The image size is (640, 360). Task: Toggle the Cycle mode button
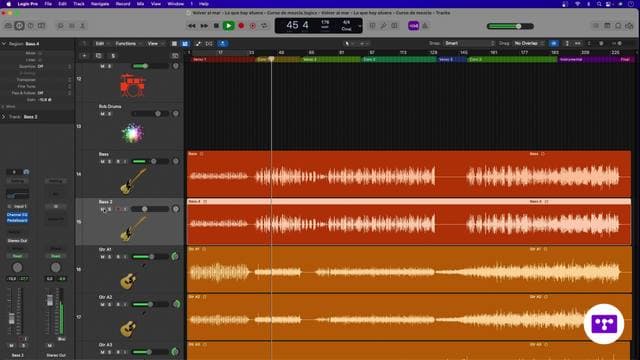click(264, 26)
